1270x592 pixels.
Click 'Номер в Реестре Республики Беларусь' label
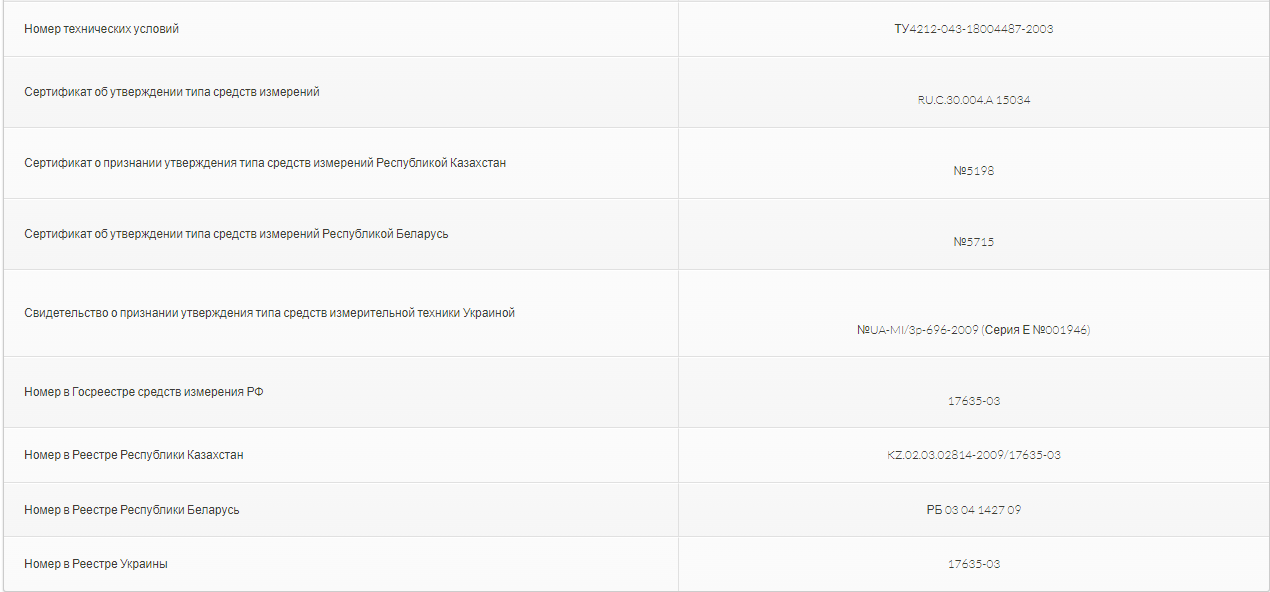pos(132,510)
